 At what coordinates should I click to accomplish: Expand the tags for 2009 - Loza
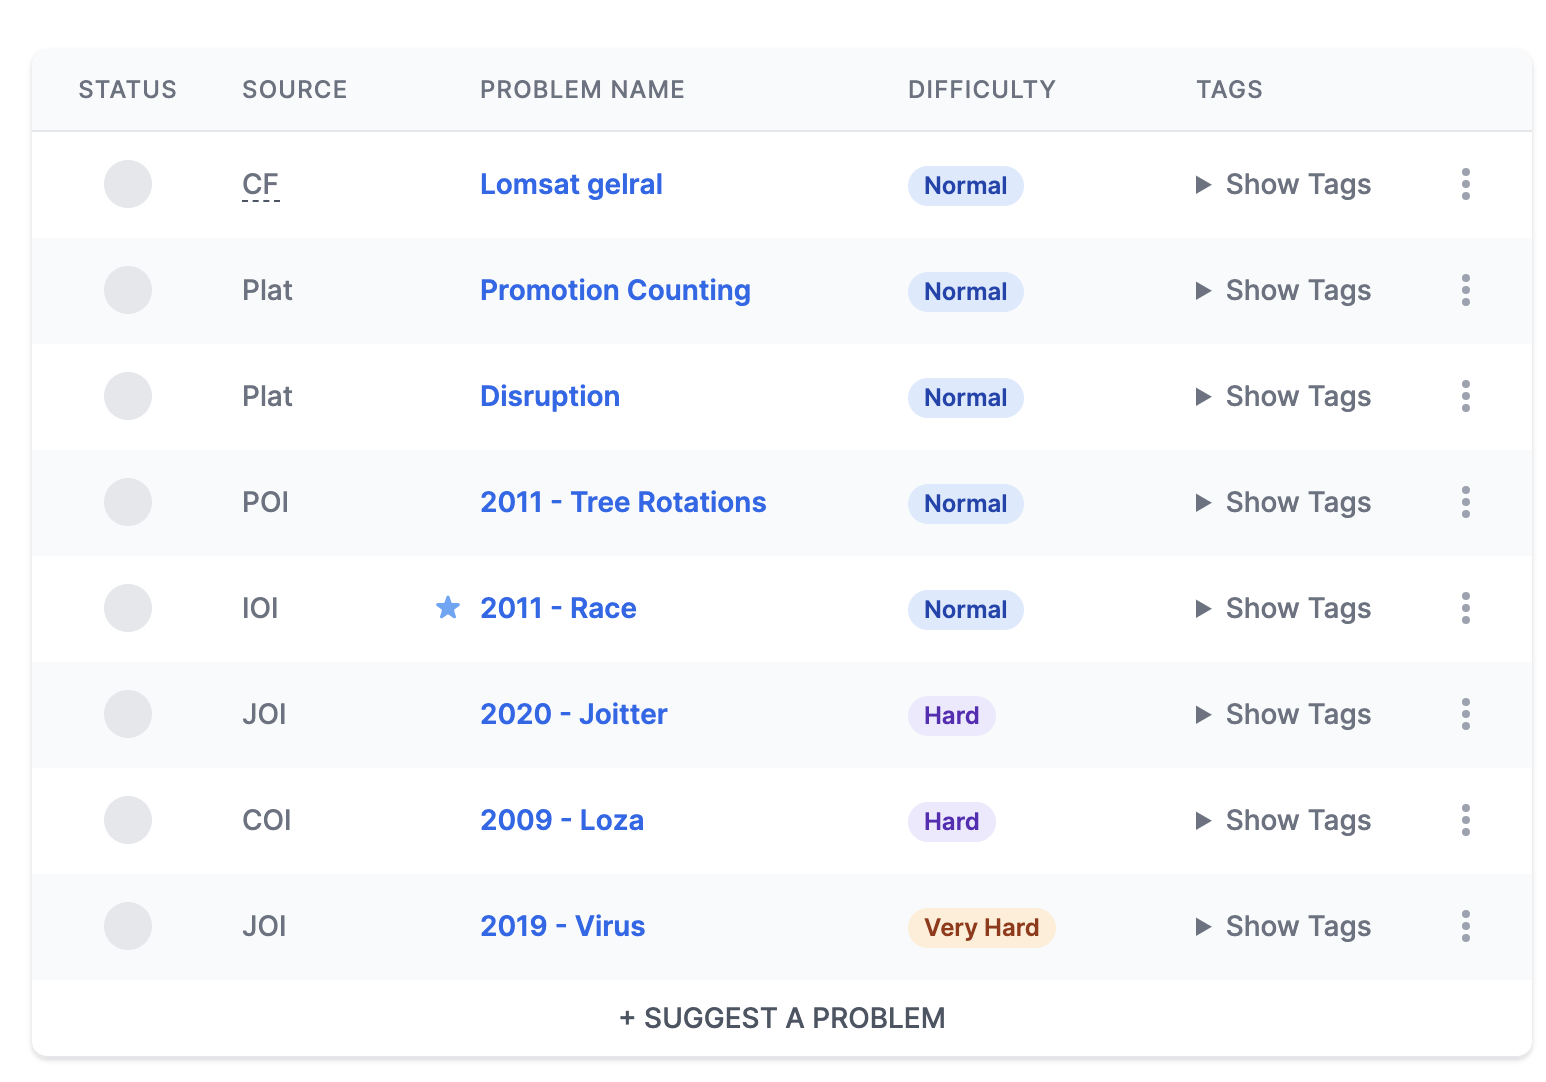click(1283, 820)
